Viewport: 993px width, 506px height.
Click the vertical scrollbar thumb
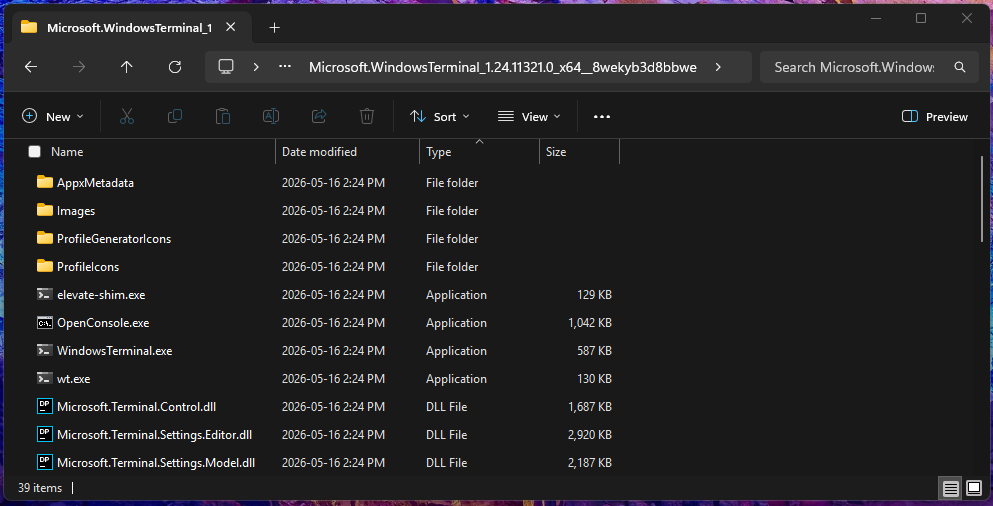point(982,198)
